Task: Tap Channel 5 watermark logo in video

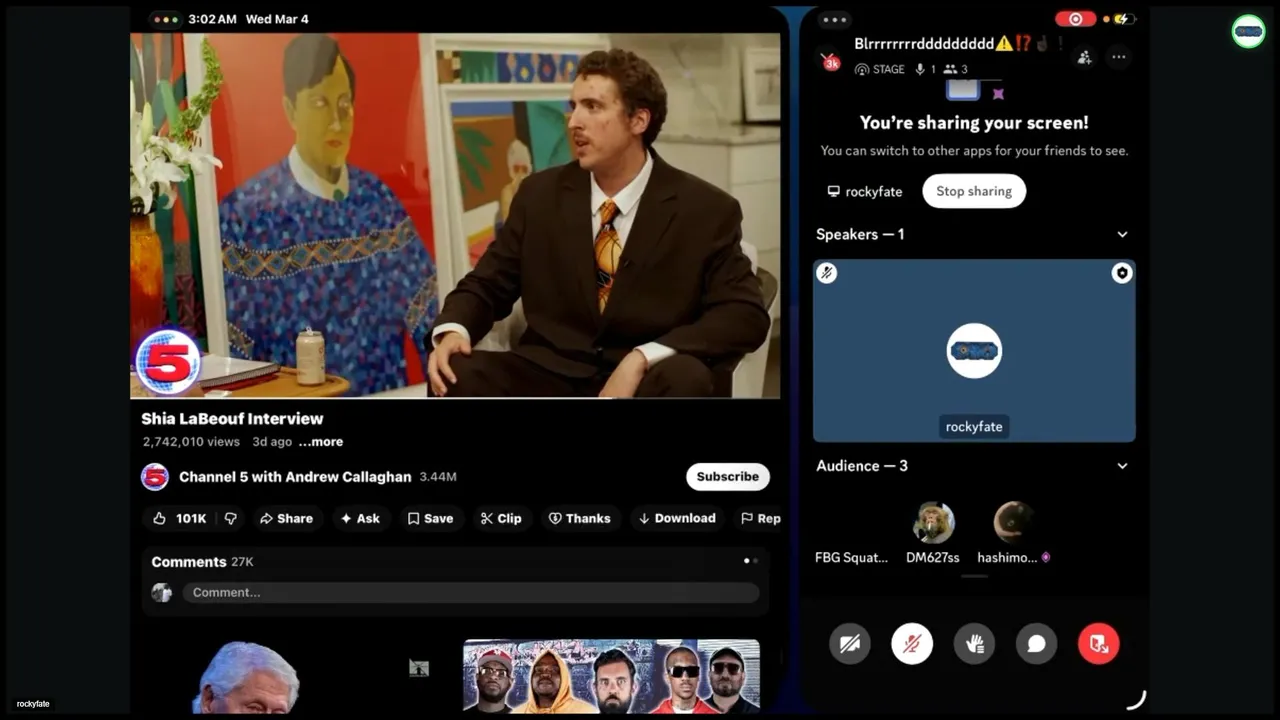Action: tap(168, 361)
